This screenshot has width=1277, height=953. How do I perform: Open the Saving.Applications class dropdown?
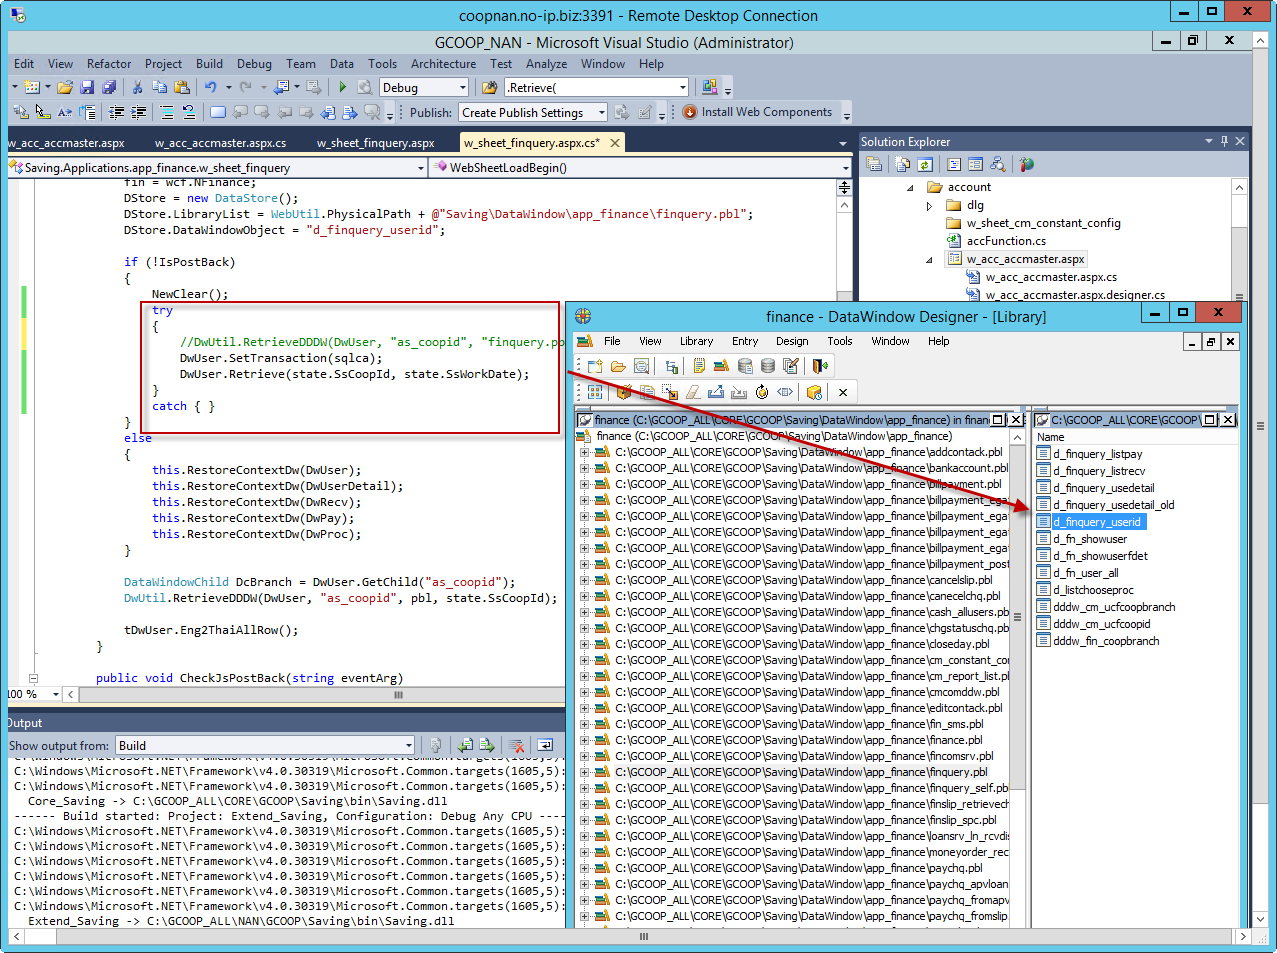(421, 168)
